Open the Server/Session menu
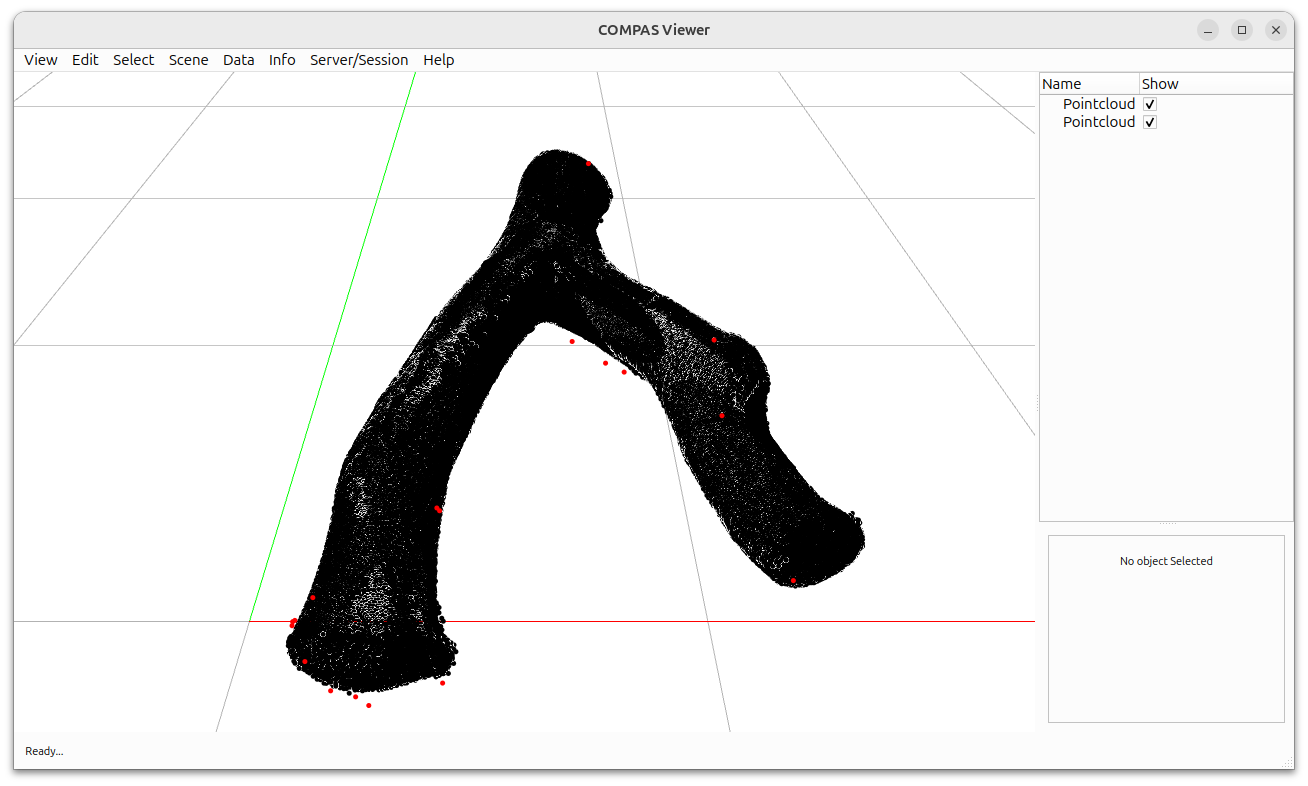Viewport: 1308px width, 786px height. click(359, 60)
